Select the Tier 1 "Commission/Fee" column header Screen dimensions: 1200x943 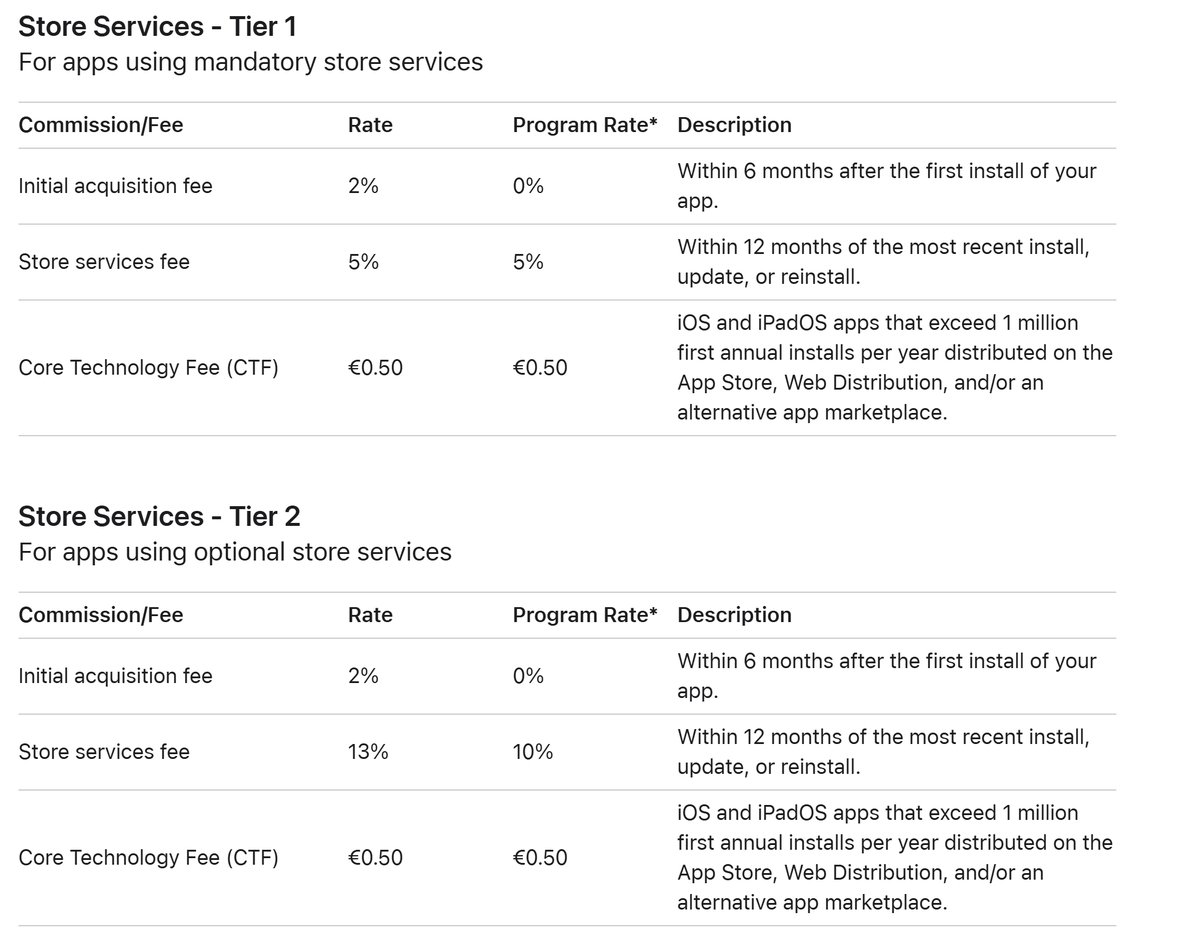click(101, 125)
